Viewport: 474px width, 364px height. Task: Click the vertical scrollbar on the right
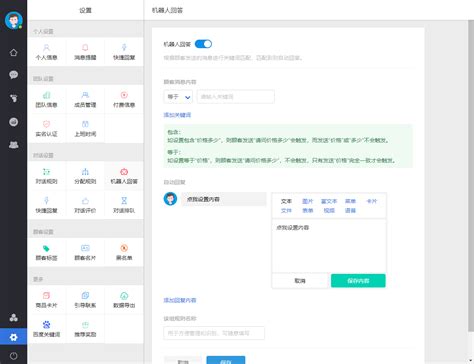[x=471, y=177]
